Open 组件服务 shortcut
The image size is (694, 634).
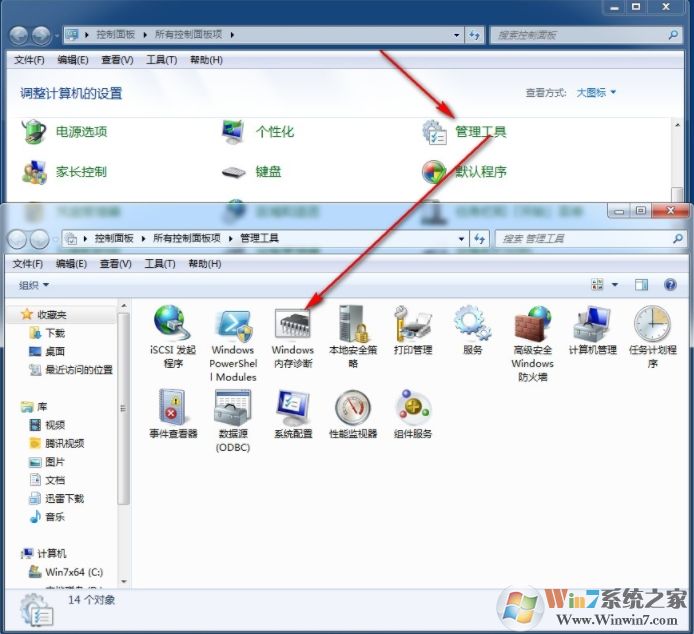413,414
